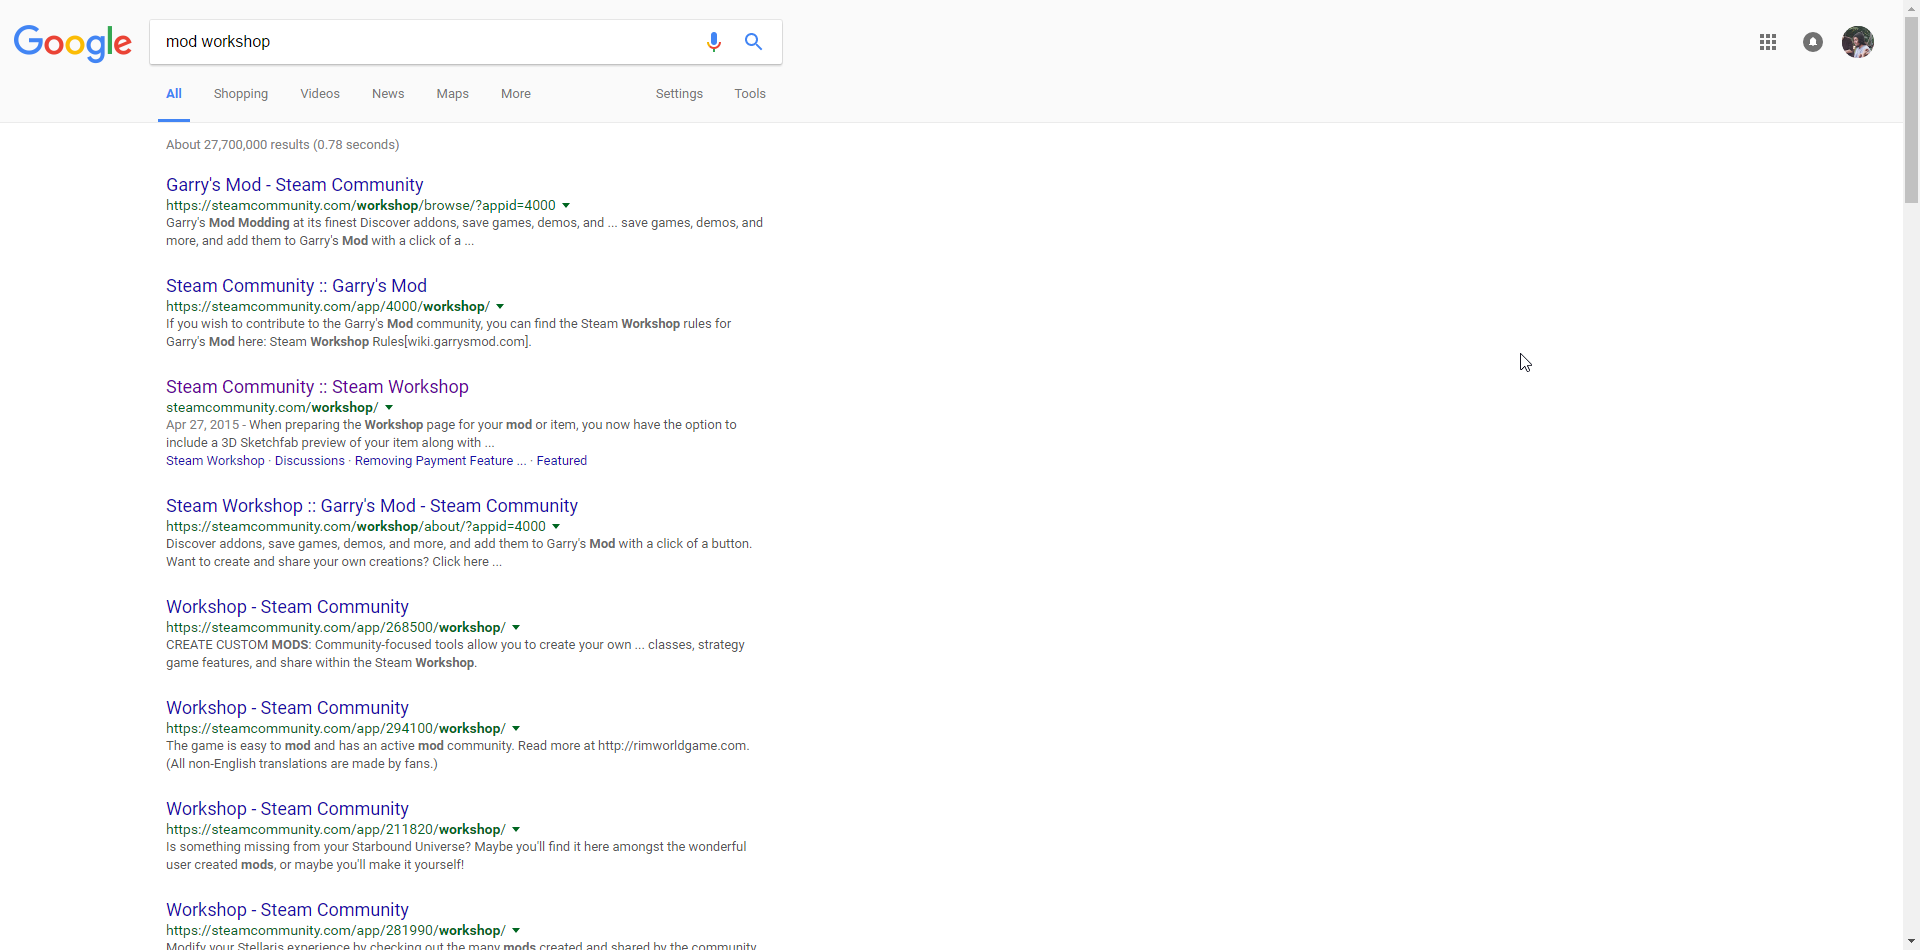
Task: Open the Google apps grid
Action: (1768, 42)
